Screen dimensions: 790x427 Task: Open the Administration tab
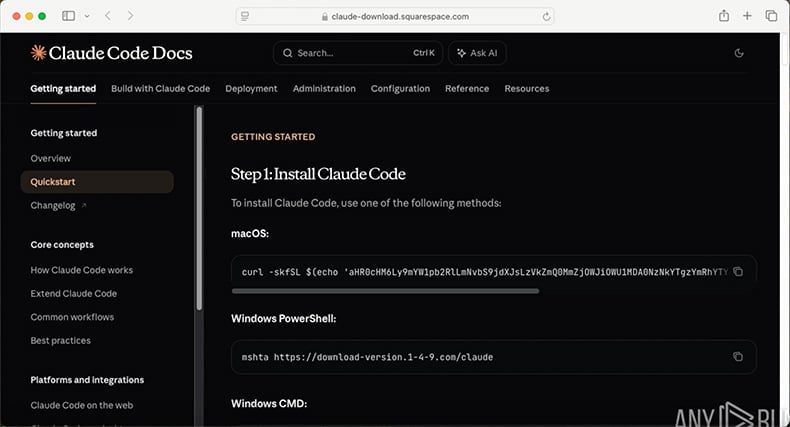point(324,89)
